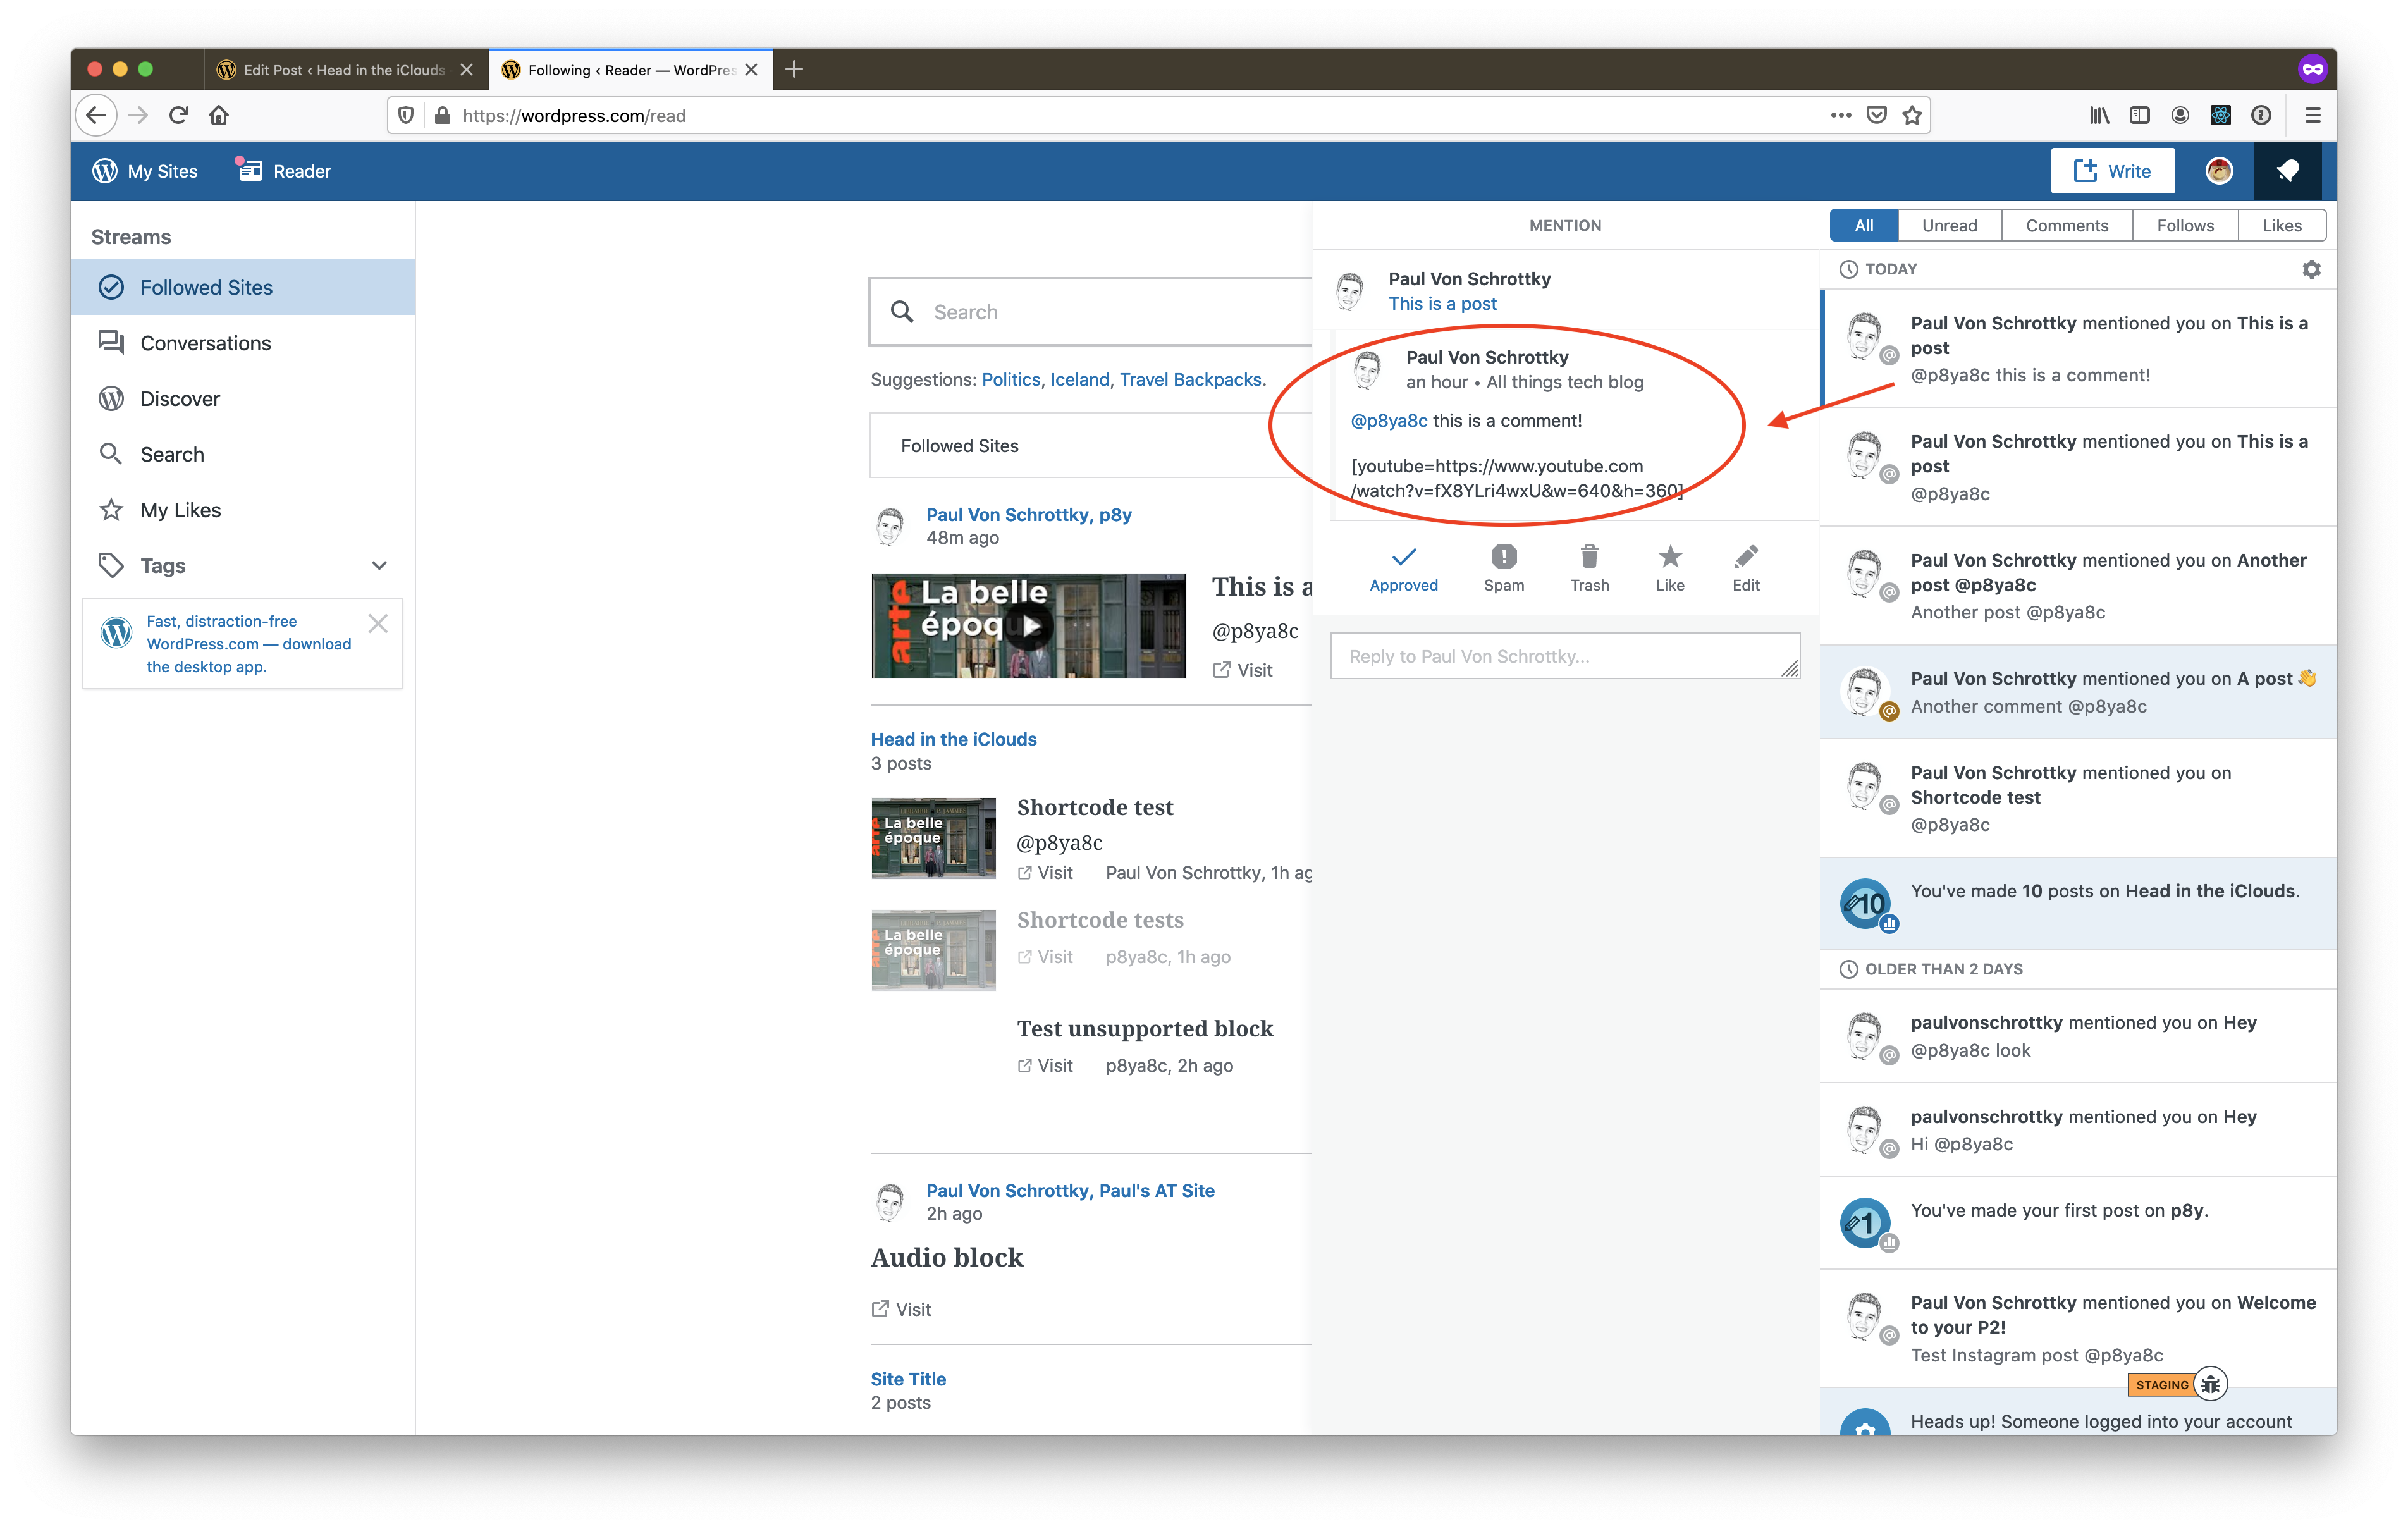Open the Politics suggestion link

(x=1010, y=380)
